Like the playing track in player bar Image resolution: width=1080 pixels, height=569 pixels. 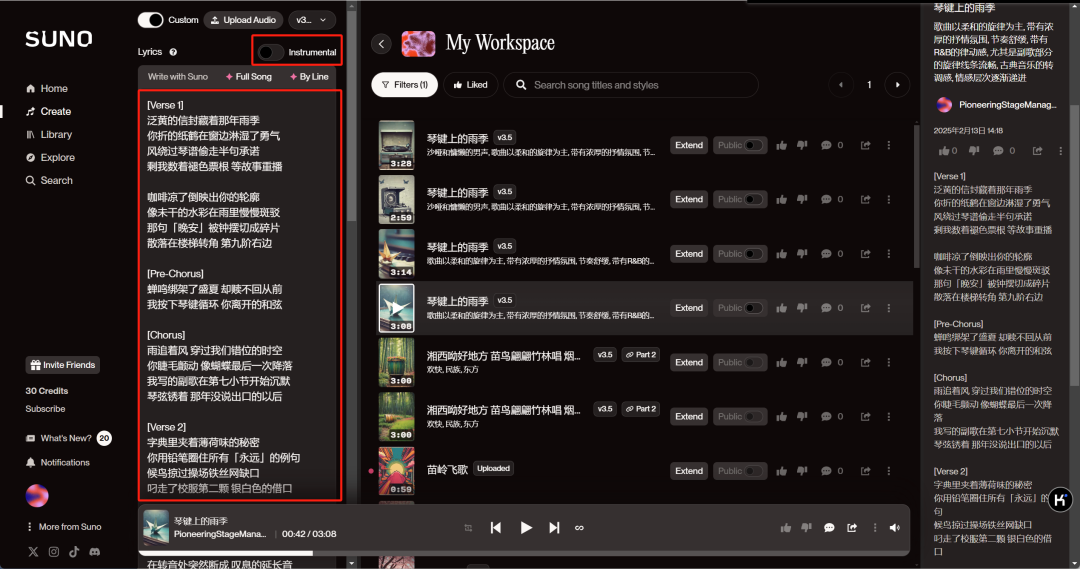click(x=785, y=528)
